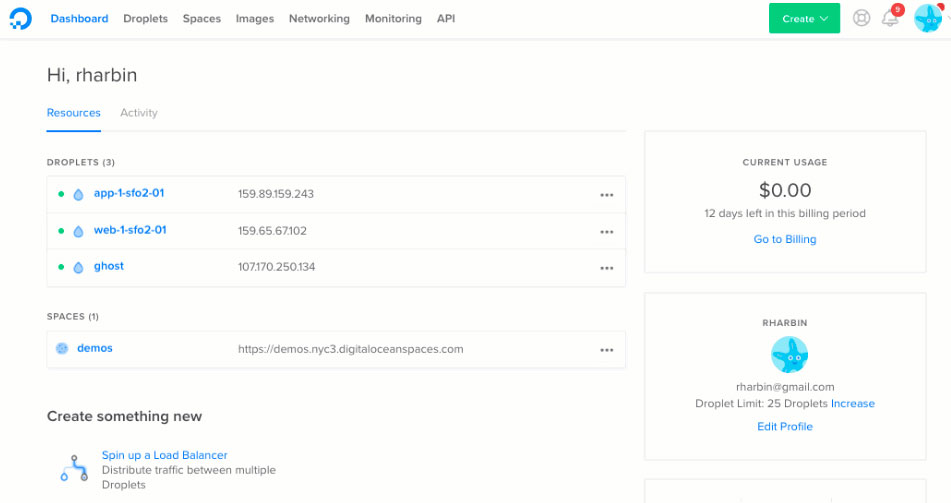
Task: Click IP address 159.89.159.243
Action: 276,194
